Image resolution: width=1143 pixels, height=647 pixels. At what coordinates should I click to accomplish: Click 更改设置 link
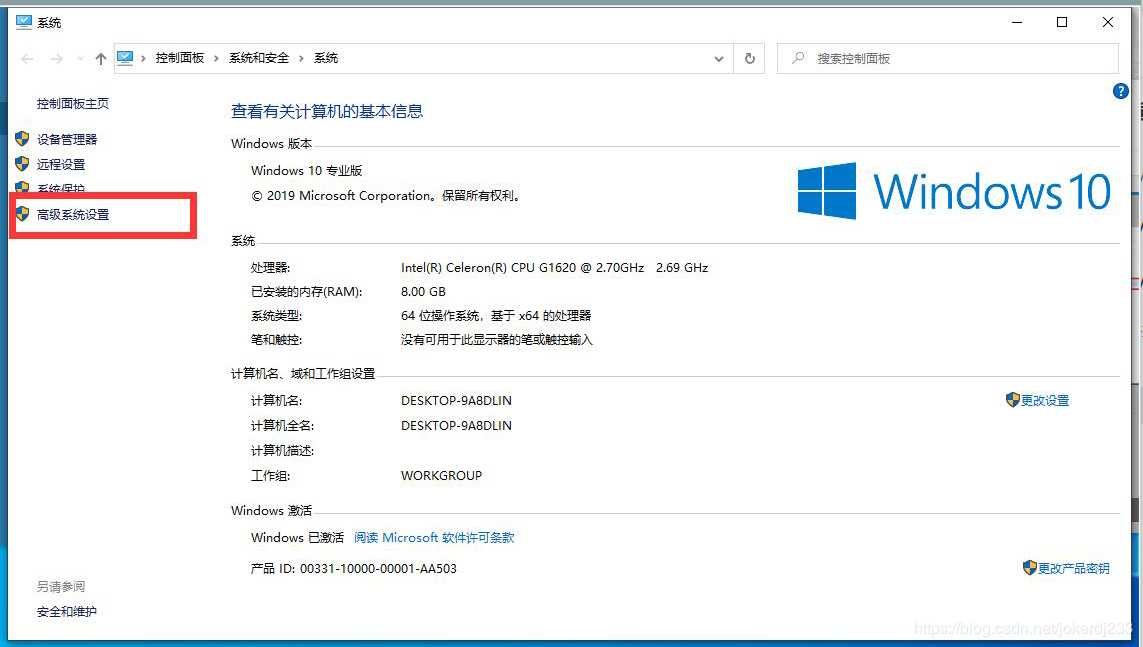1045,401
